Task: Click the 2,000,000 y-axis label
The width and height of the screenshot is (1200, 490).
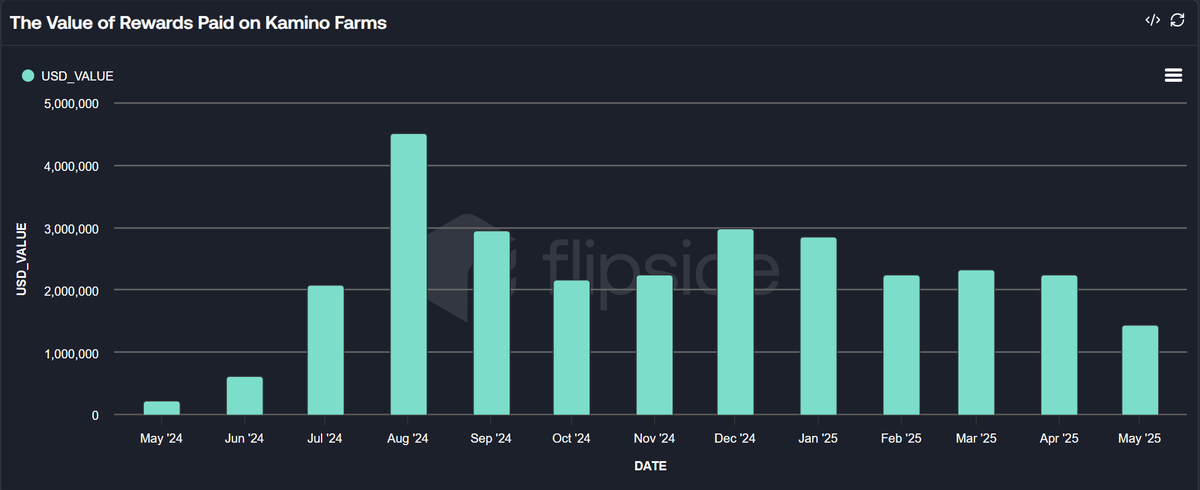Action: (71, 291)
